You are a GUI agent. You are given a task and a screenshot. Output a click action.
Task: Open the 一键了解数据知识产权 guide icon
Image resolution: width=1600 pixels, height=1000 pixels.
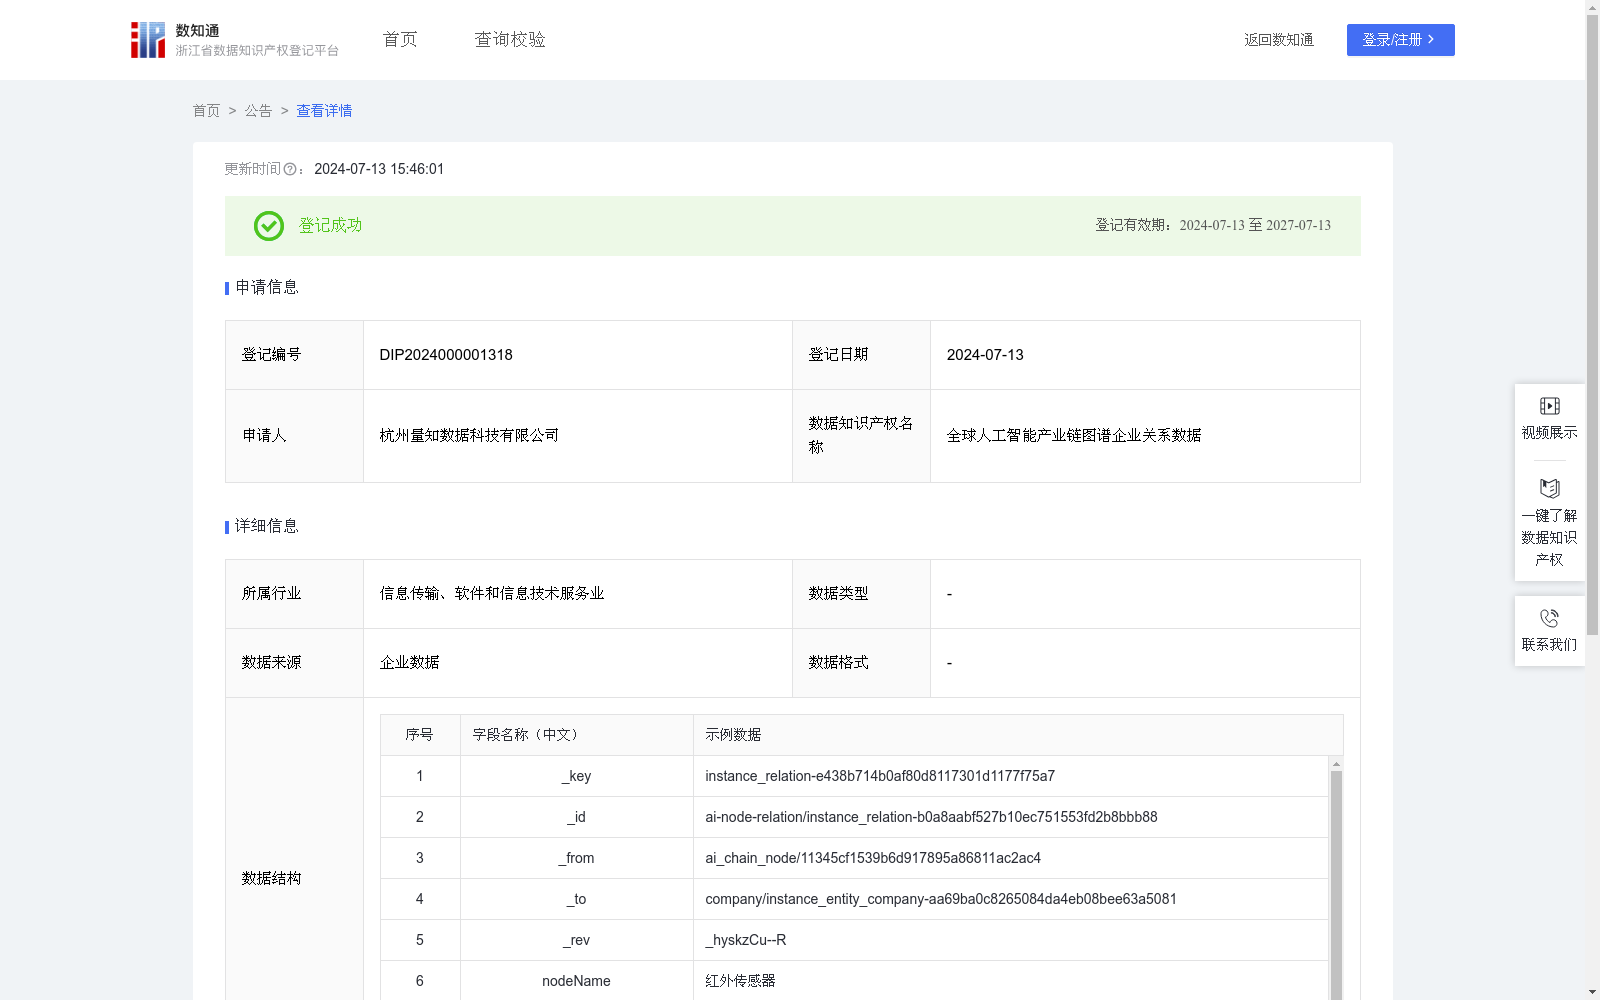[1549, 489]
